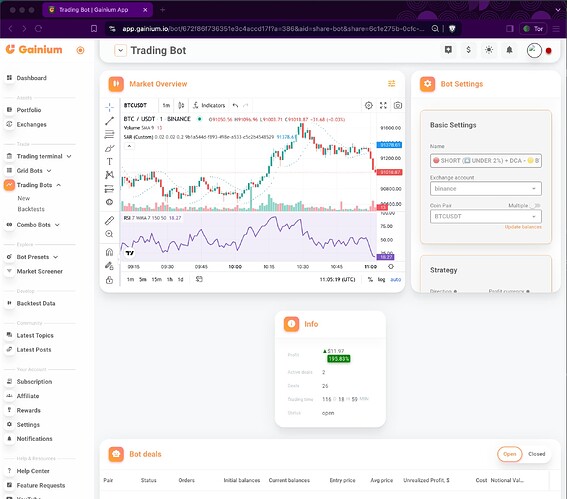Toggle the Multiple coin pair switch
This screenshot has height=499, width=567.
click(x=536, y=205)
